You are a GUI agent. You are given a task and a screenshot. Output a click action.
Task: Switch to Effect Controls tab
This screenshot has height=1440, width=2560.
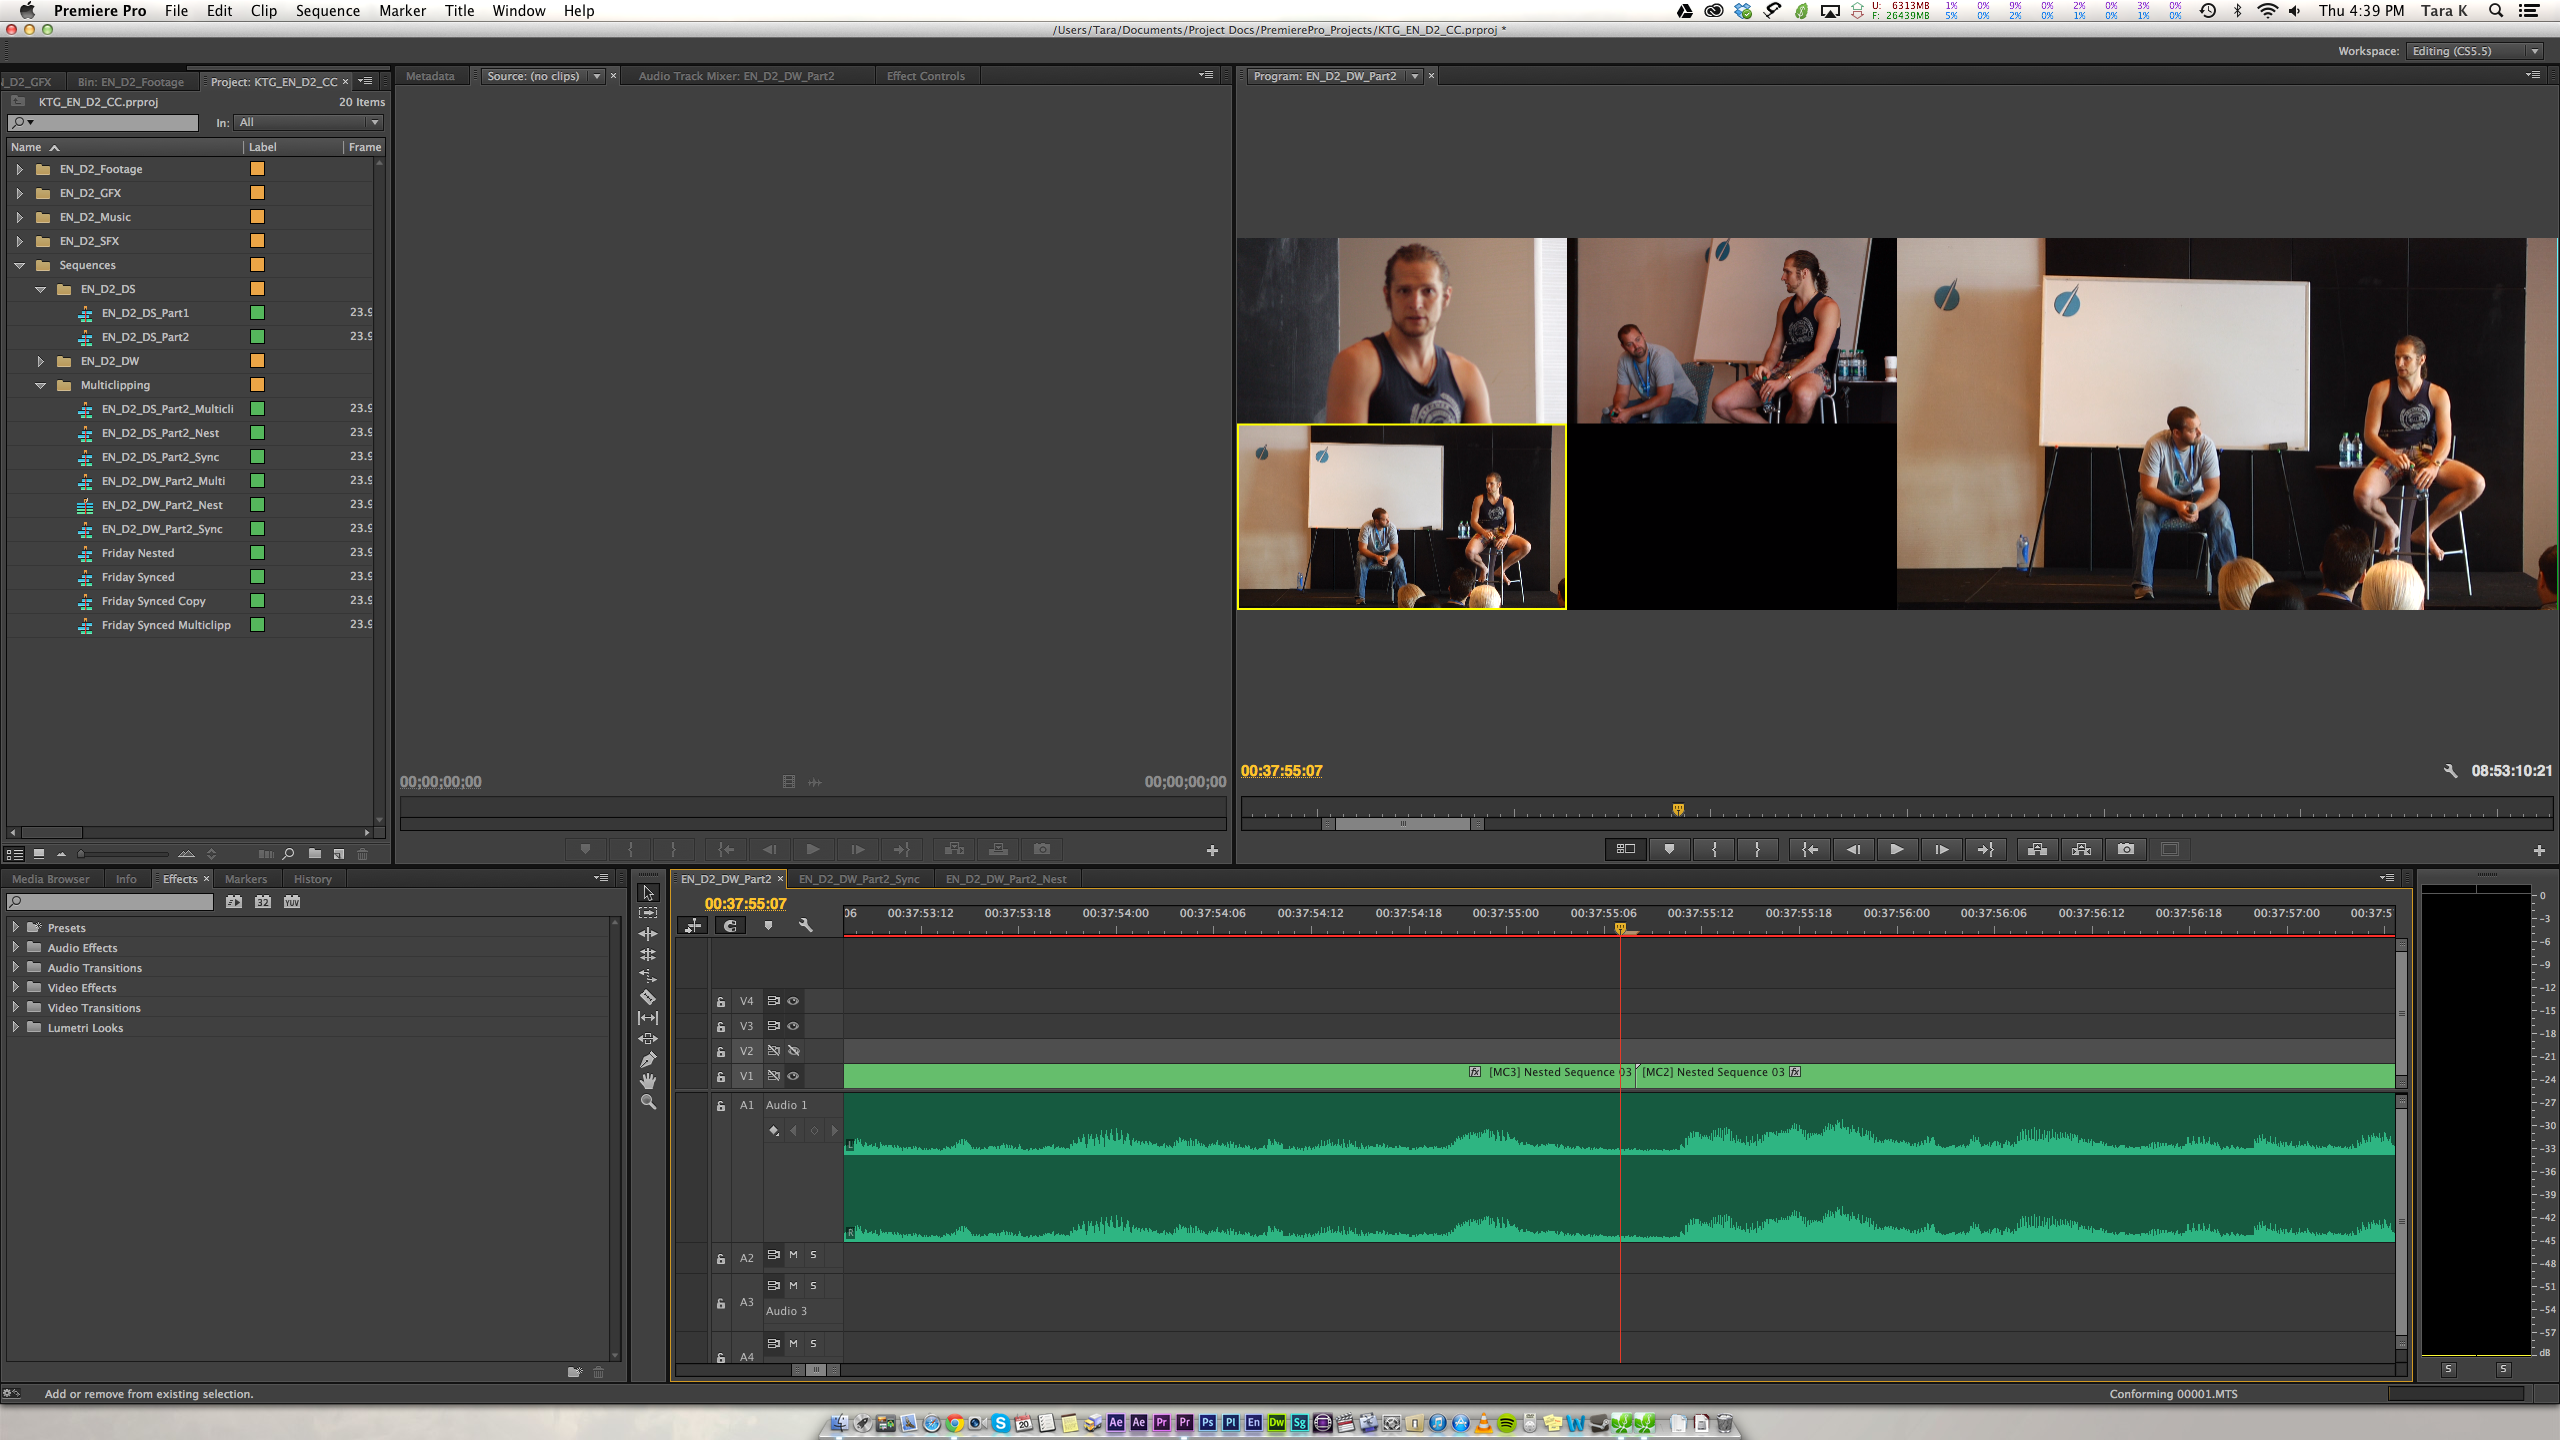[925, 76]
